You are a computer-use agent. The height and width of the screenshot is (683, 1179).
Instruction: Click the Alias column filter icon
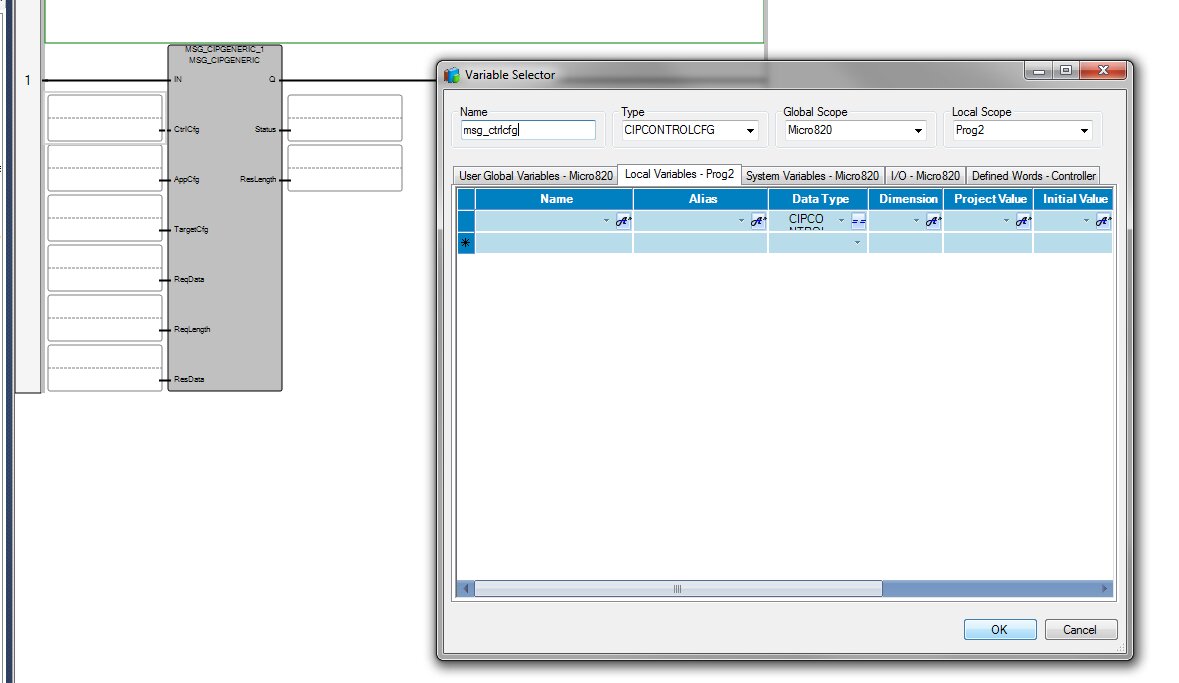coord(759,221)
